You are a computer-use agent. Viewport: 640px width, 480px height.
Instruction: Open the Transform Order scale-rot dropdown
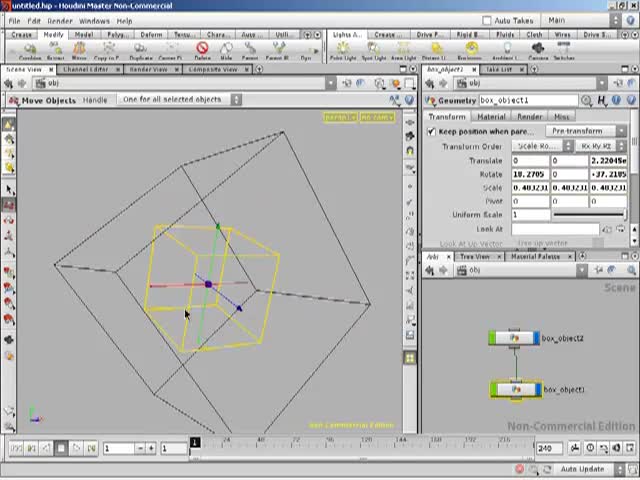pos(542,146)
